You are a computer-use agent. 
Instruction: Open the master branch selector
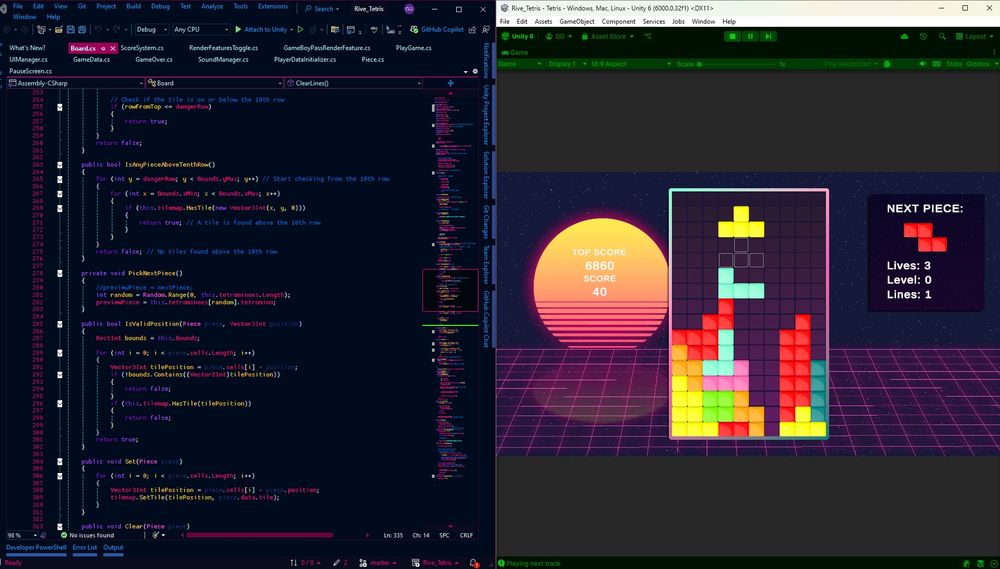[378, 563]
